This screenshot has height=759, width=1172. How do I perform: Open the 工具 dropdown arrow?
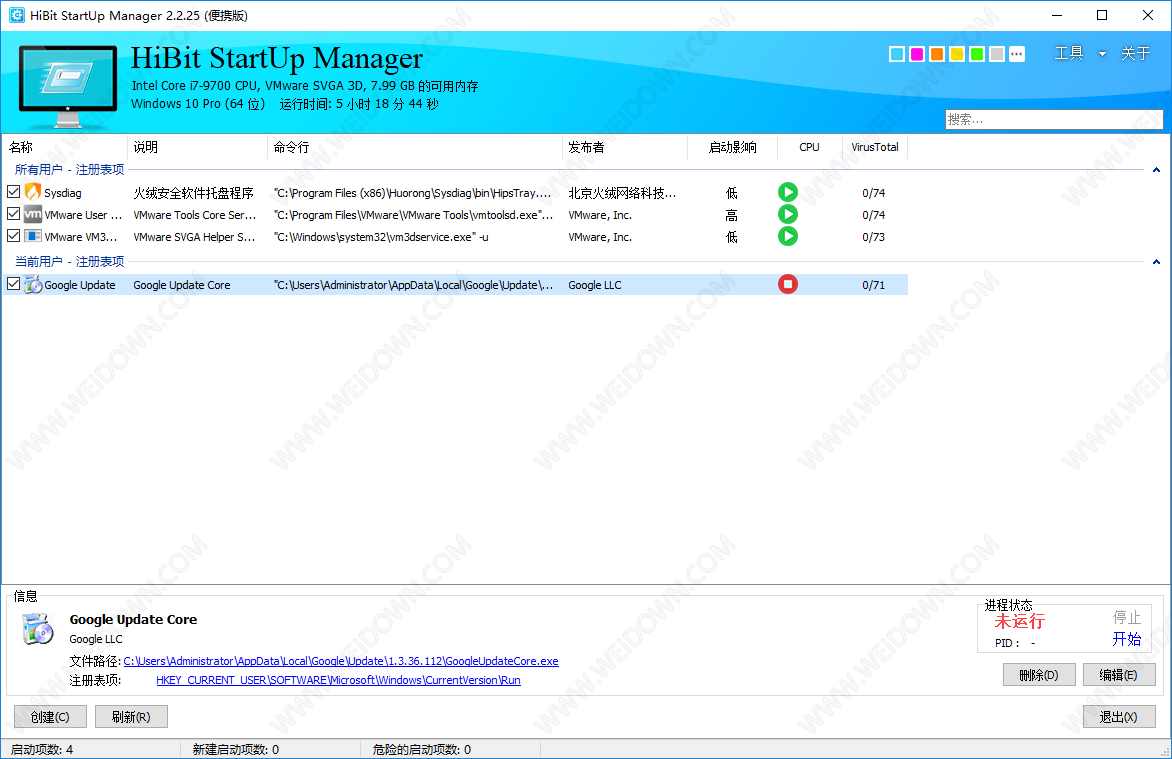(x=1102, y=54)
